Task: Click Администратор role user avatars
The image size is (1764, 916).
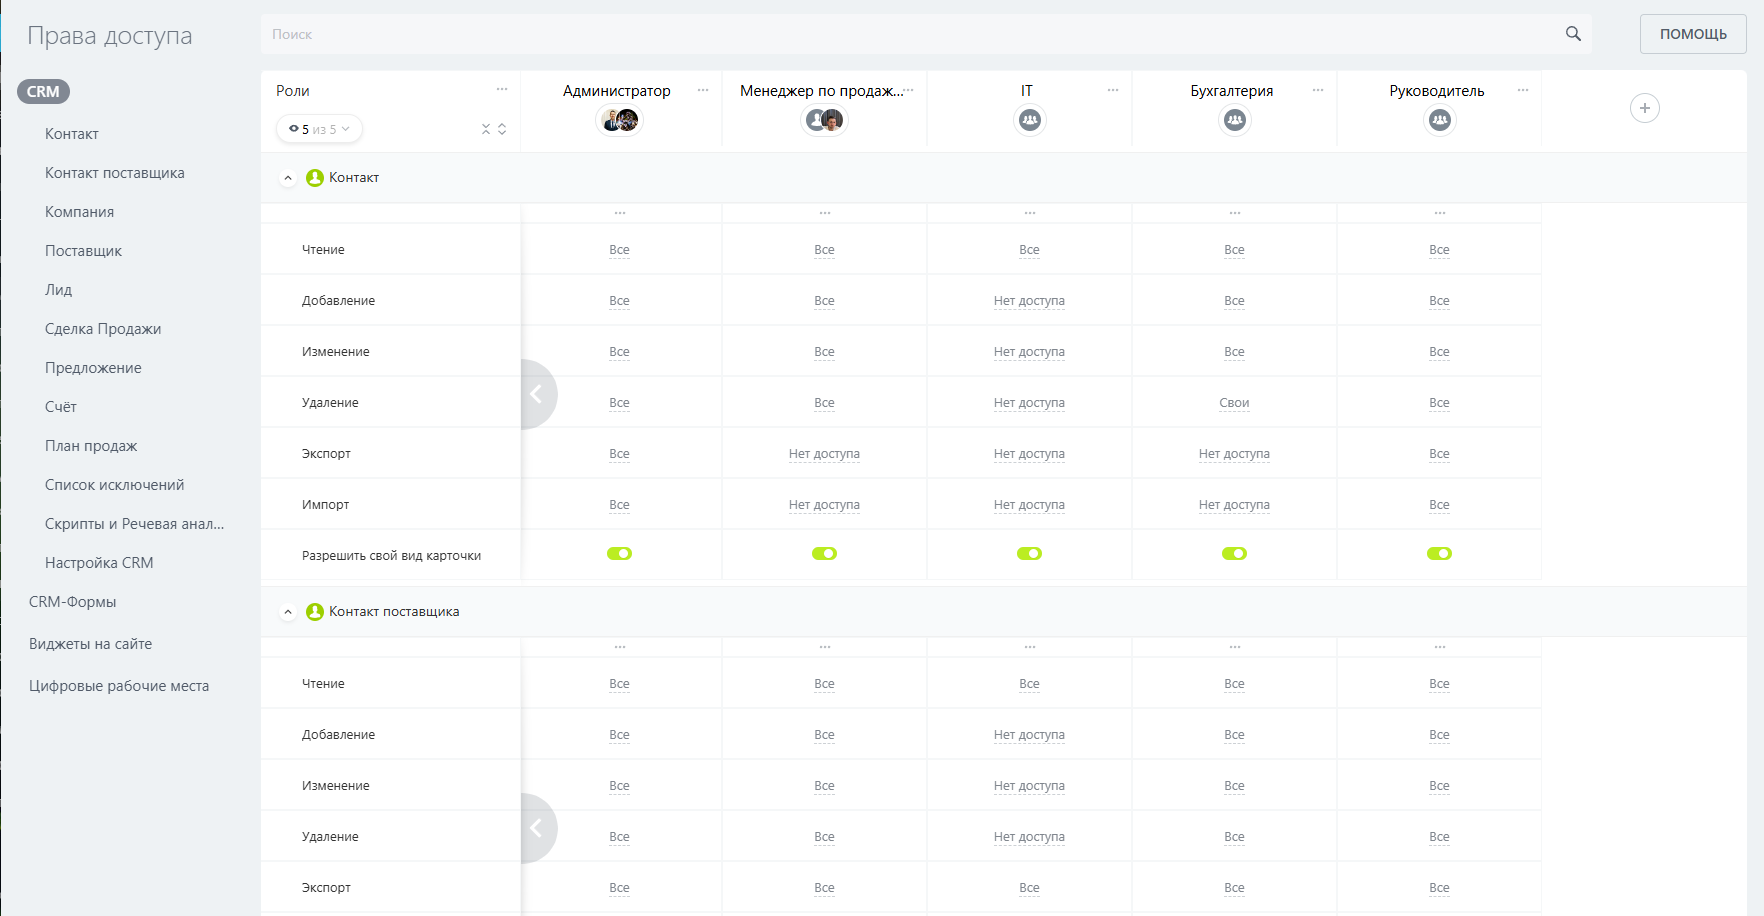Action: pos(619,120)
